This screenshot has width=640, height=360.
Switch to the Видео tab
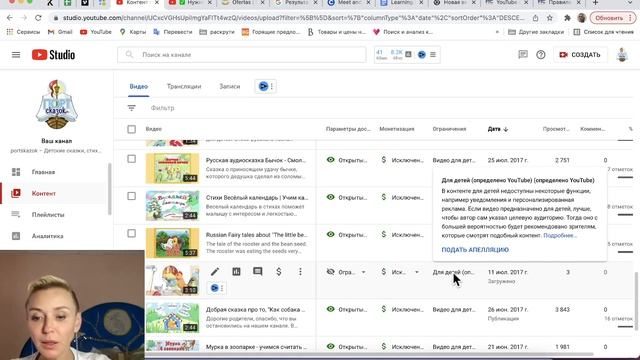[139, 87]
